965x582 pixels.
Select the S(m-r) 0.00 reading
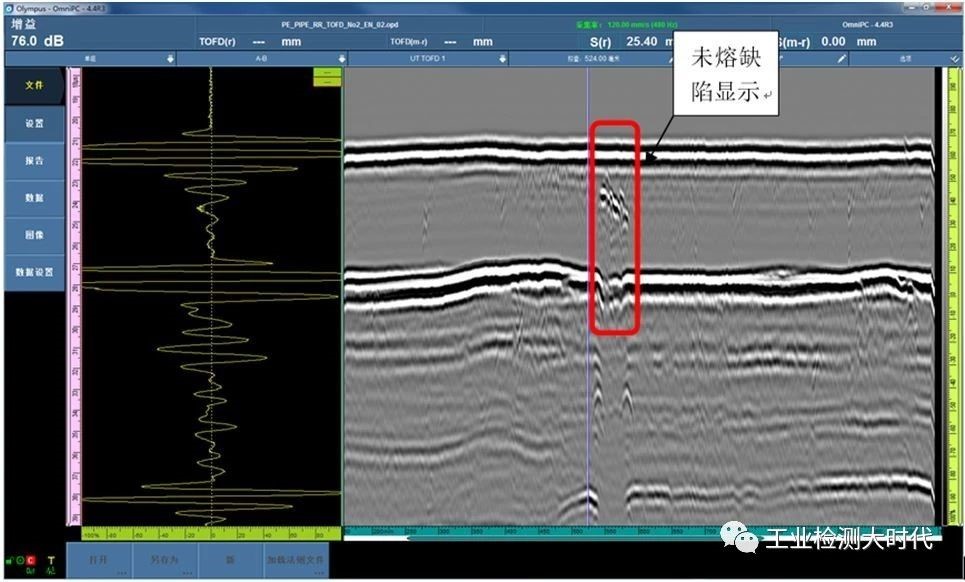click(x=828, y=42)
